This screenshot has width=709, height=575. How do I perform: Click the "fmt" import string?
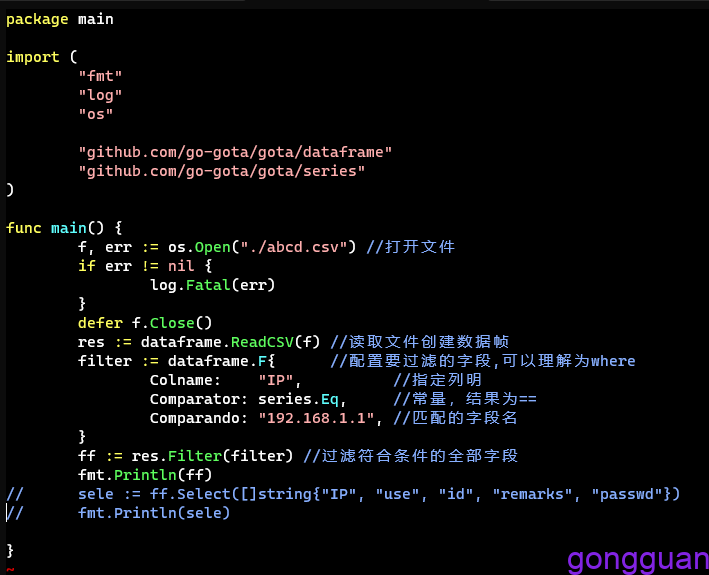(100, 76)
